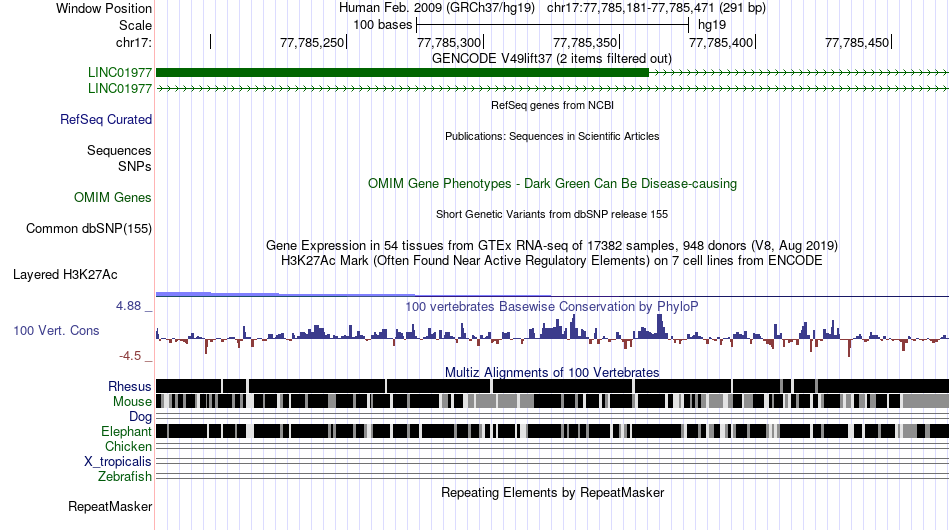Click the LINC01977 intron arrow line

[x=553, y=88]
